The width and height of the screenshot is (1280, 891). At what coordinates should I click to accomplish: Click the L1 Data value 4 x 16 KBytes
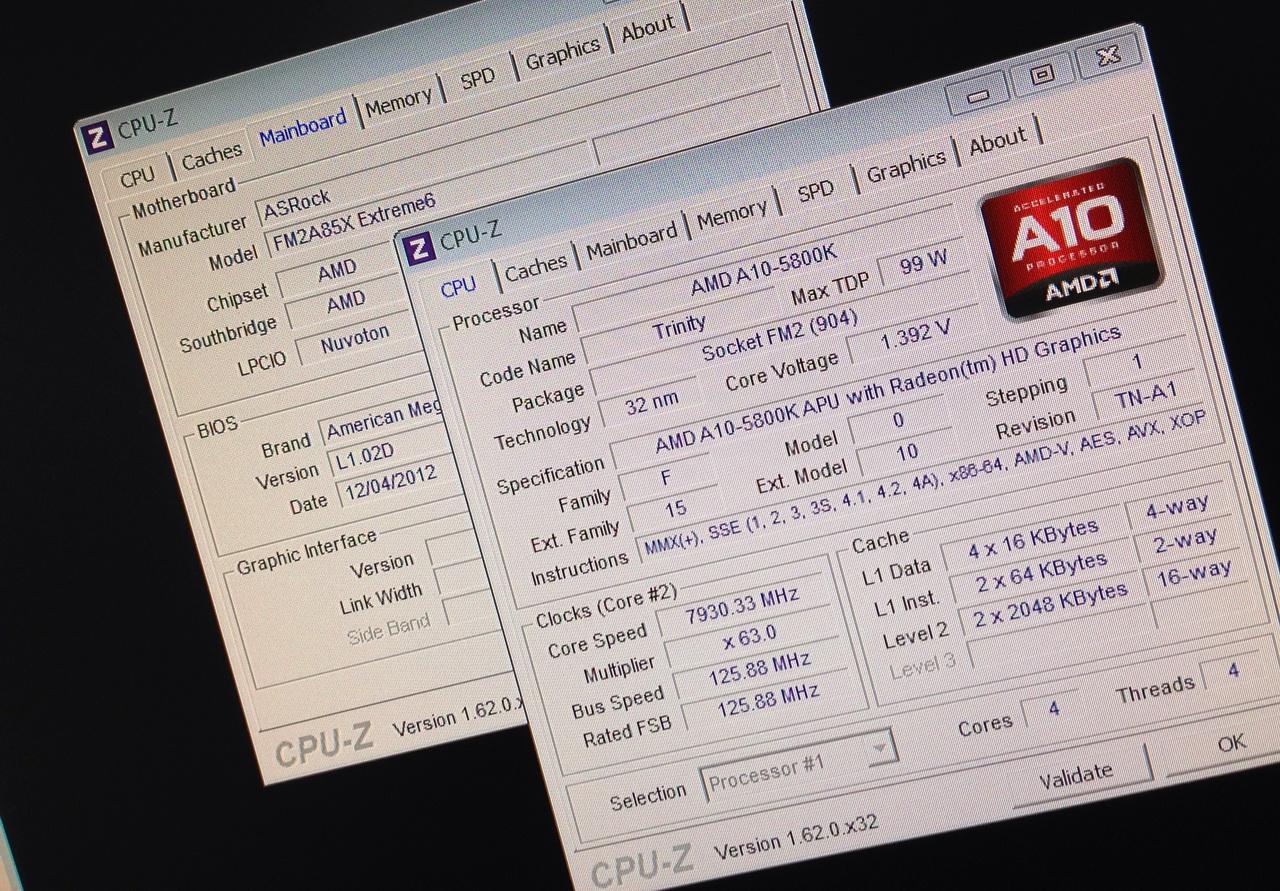(1033, 537)
